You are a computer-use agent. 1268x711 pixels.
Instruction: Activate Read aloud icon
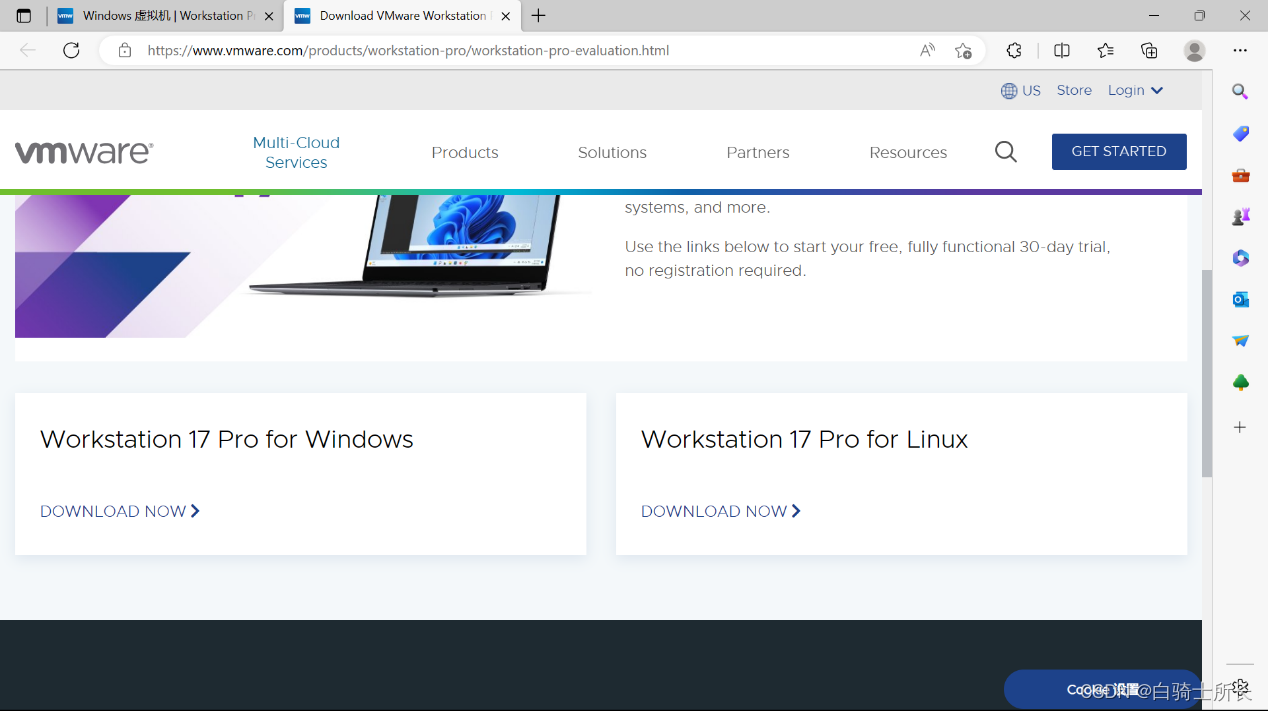click(x=928, y=50)
